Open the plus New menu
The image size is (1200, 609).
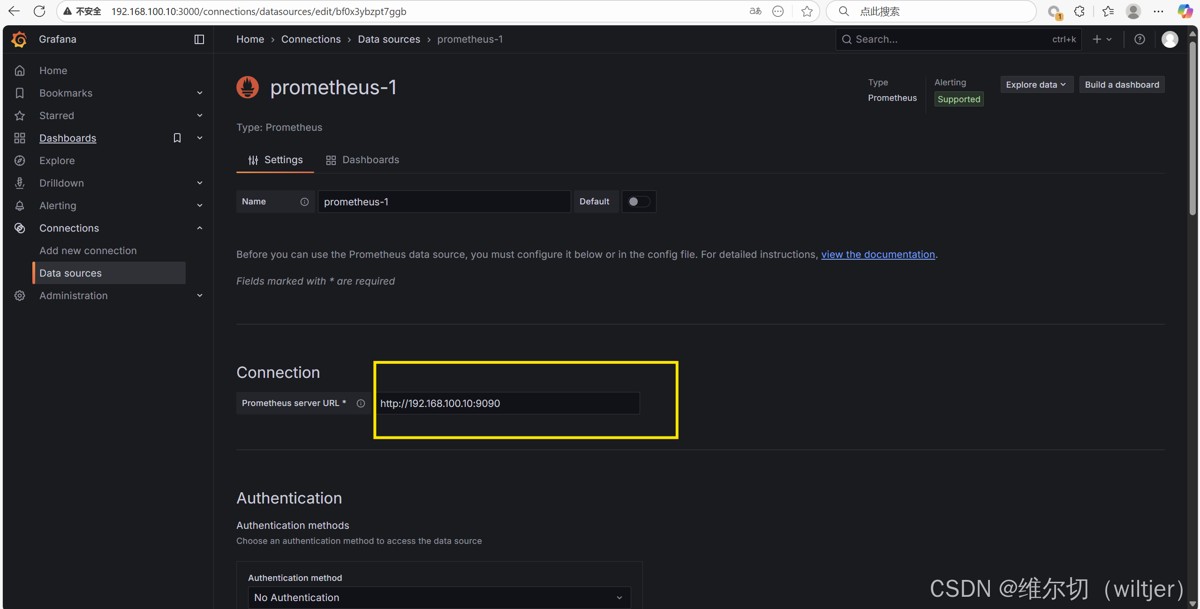point(1102,39)
